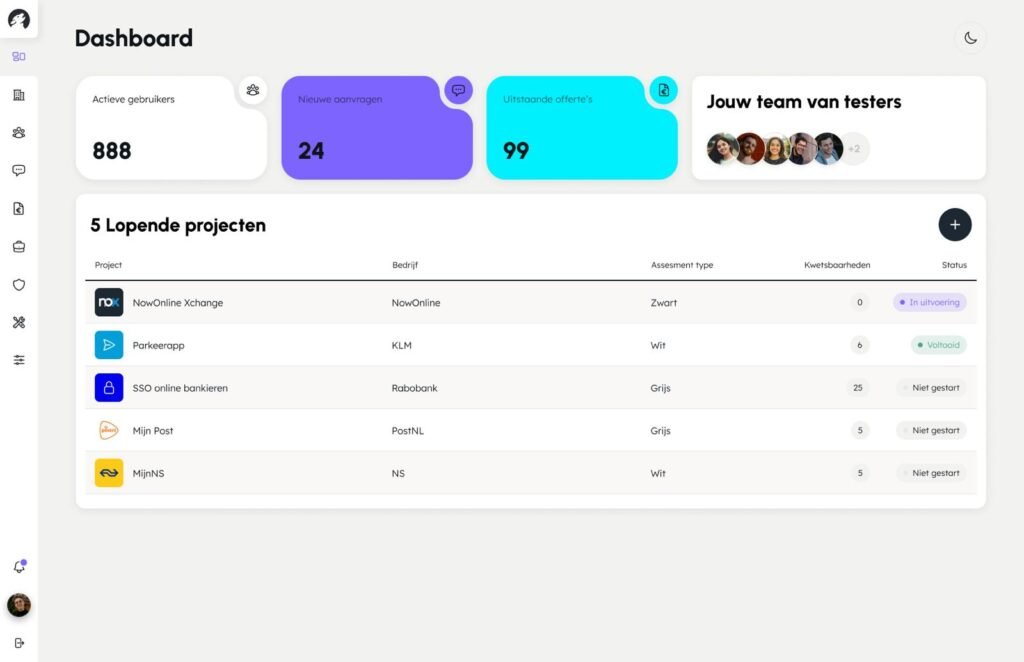Open the dashboard icon in sidebar
The height and width of the screenshot is (662, 1024).
tap(19, 56)
